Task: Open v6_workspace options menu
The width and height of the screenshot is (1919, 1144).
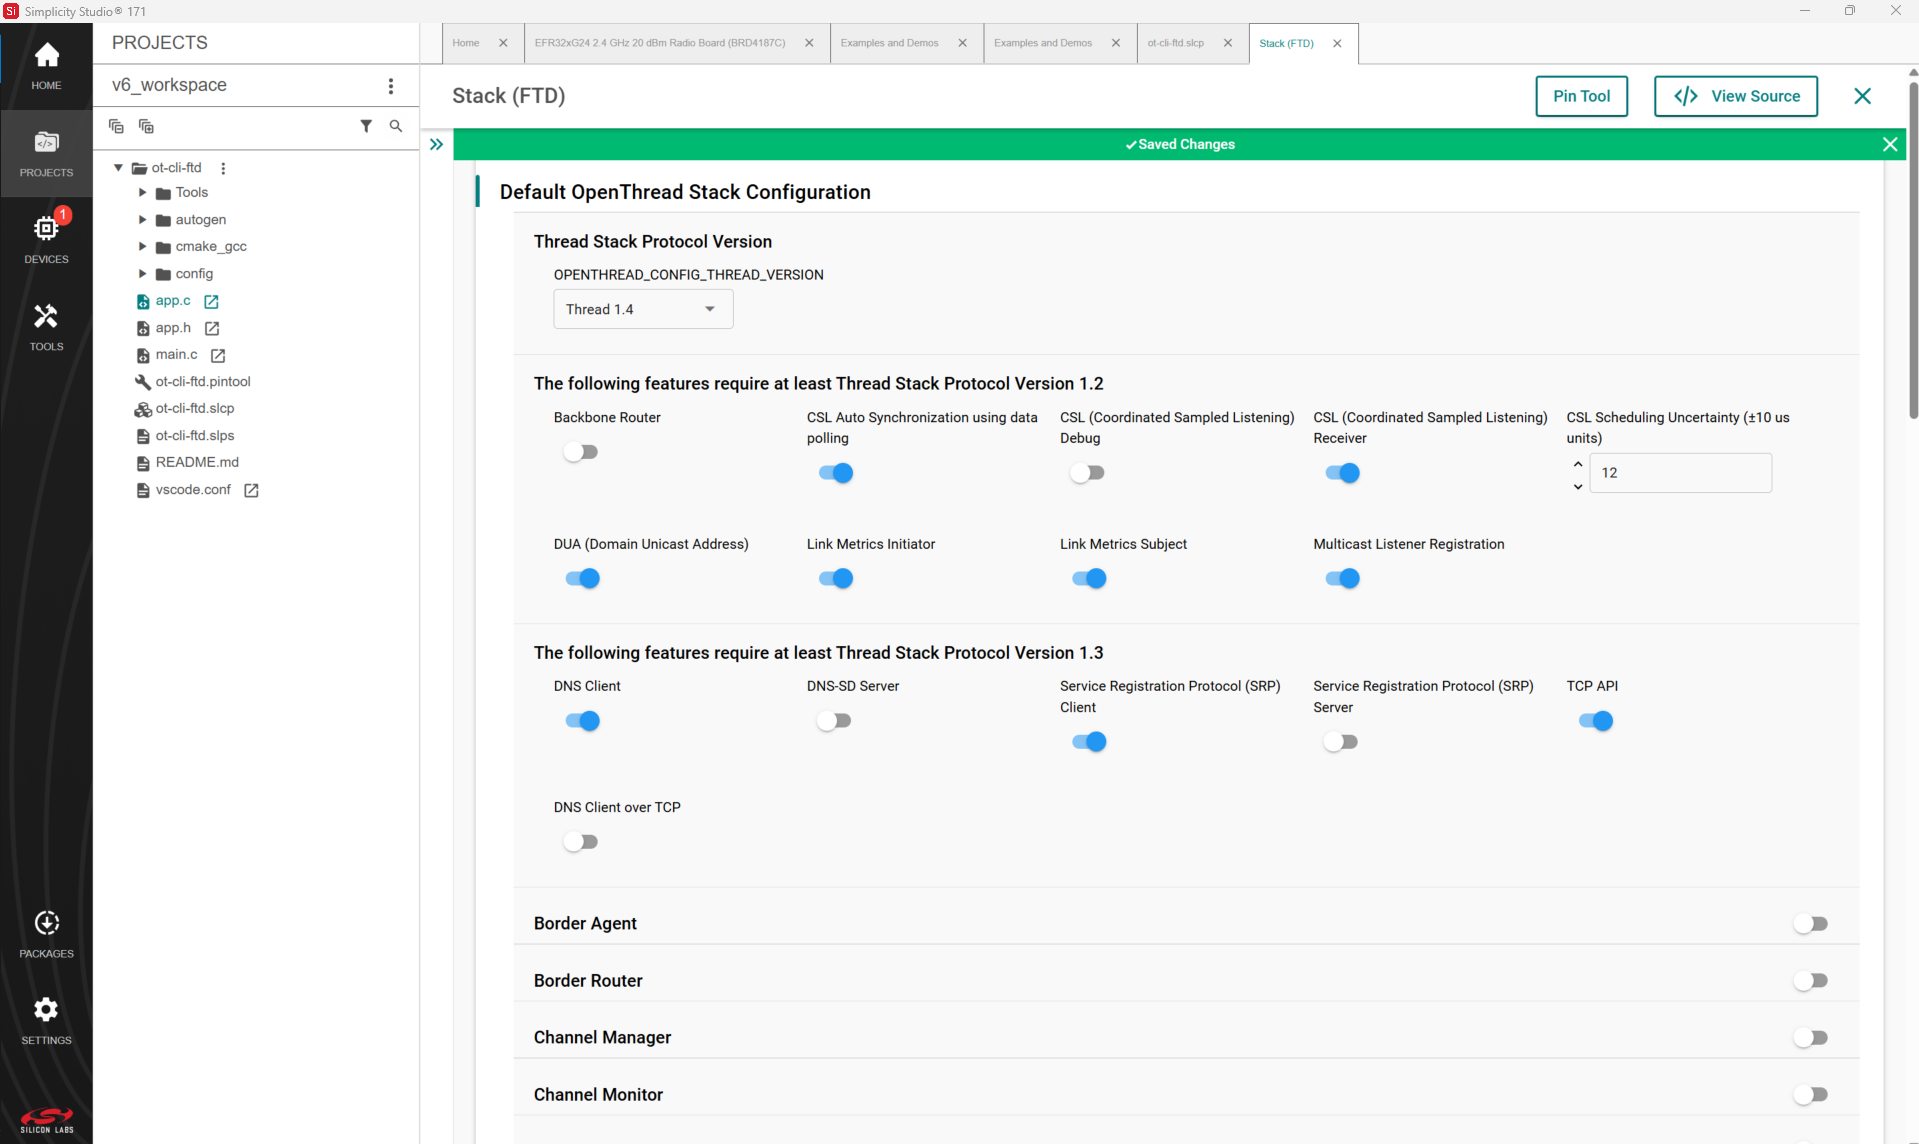Action: 391,86
